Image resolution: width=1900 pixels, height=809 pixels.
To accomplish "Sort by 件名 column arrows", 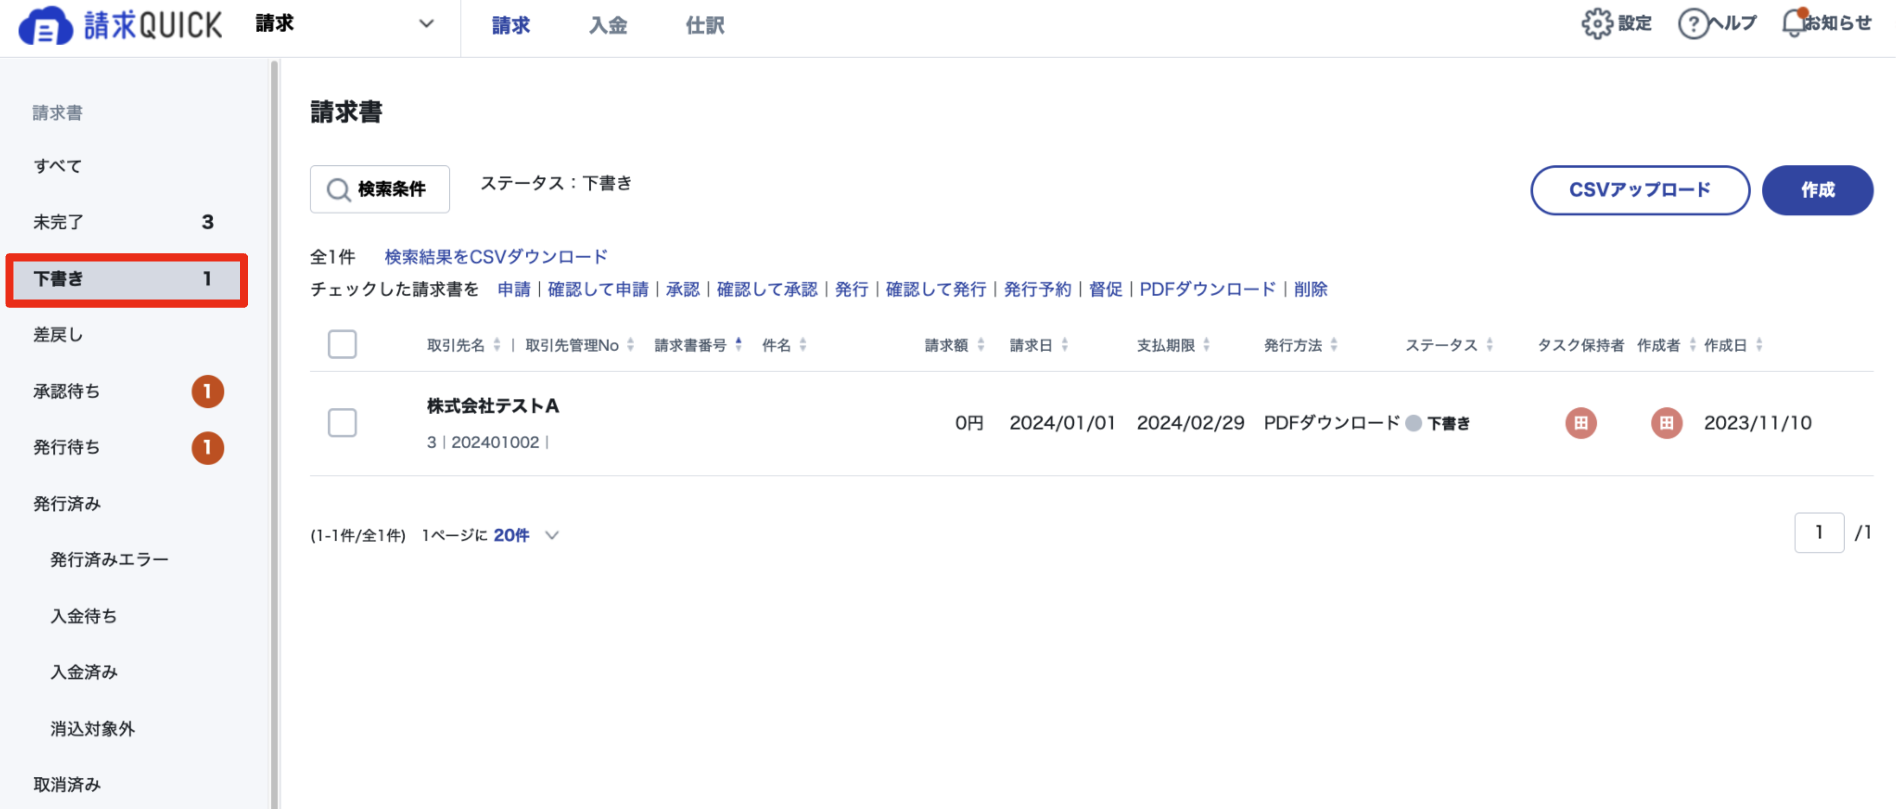I will [803, 345].
